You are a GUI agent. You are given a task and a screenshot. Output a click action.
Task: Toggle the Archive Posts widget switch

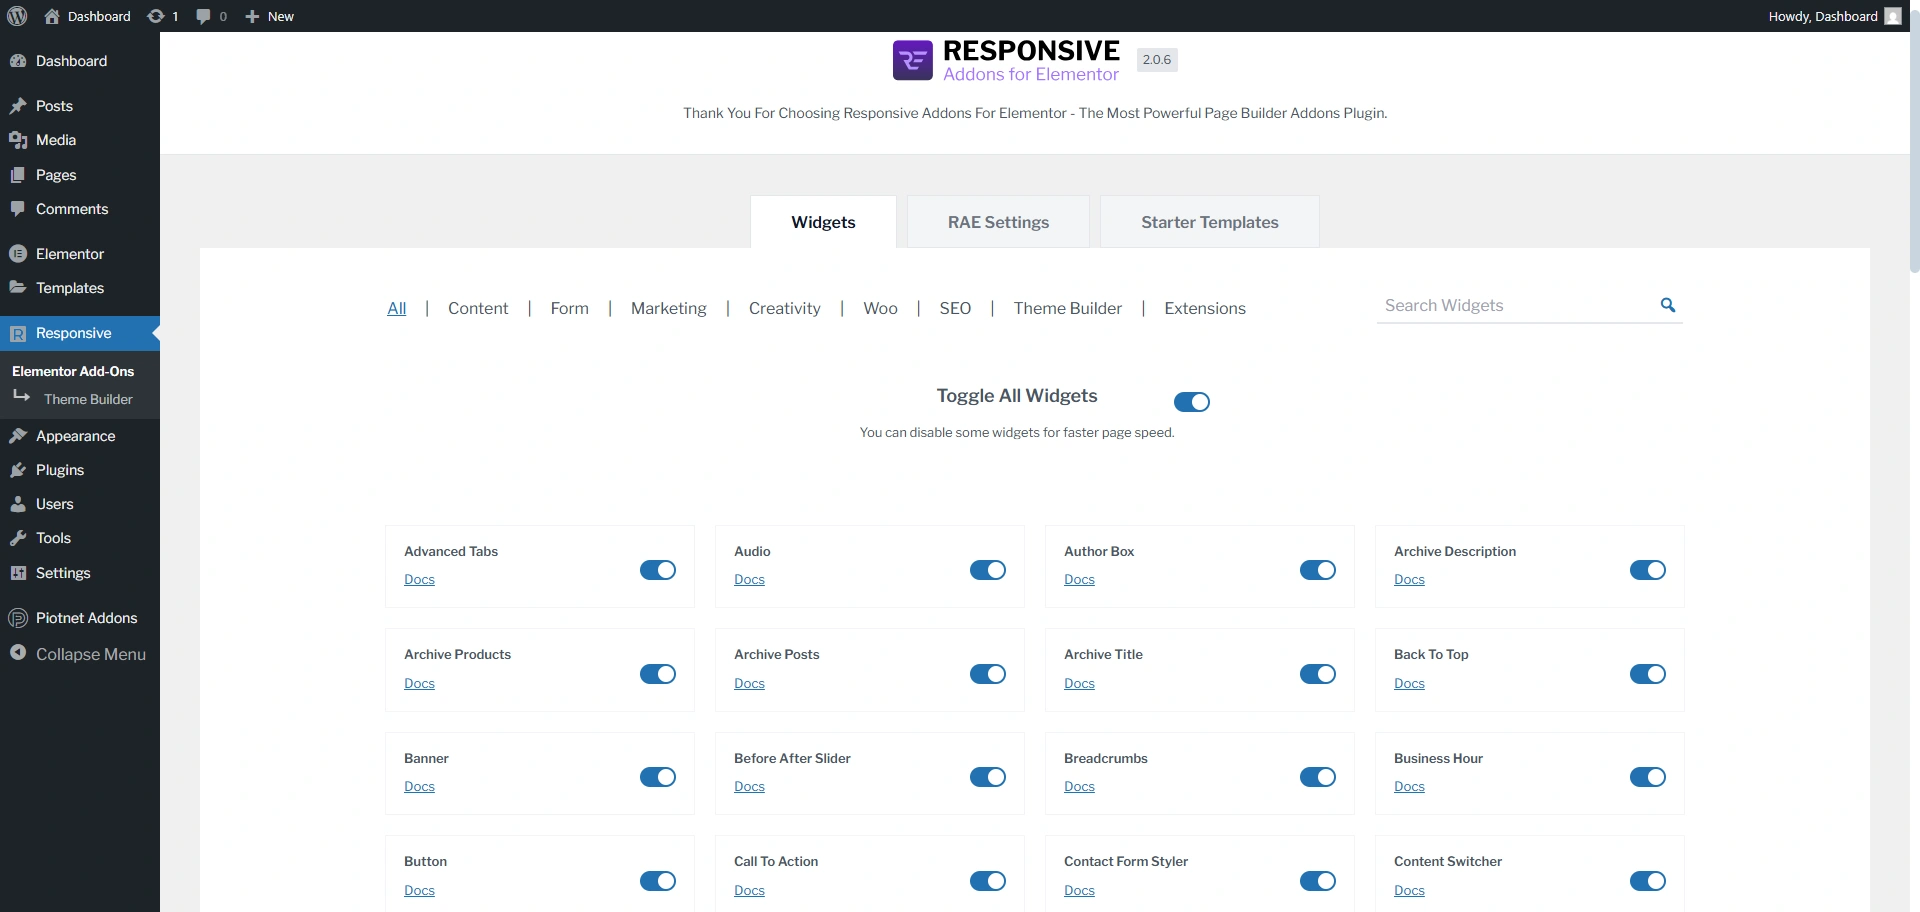point(988,674)
